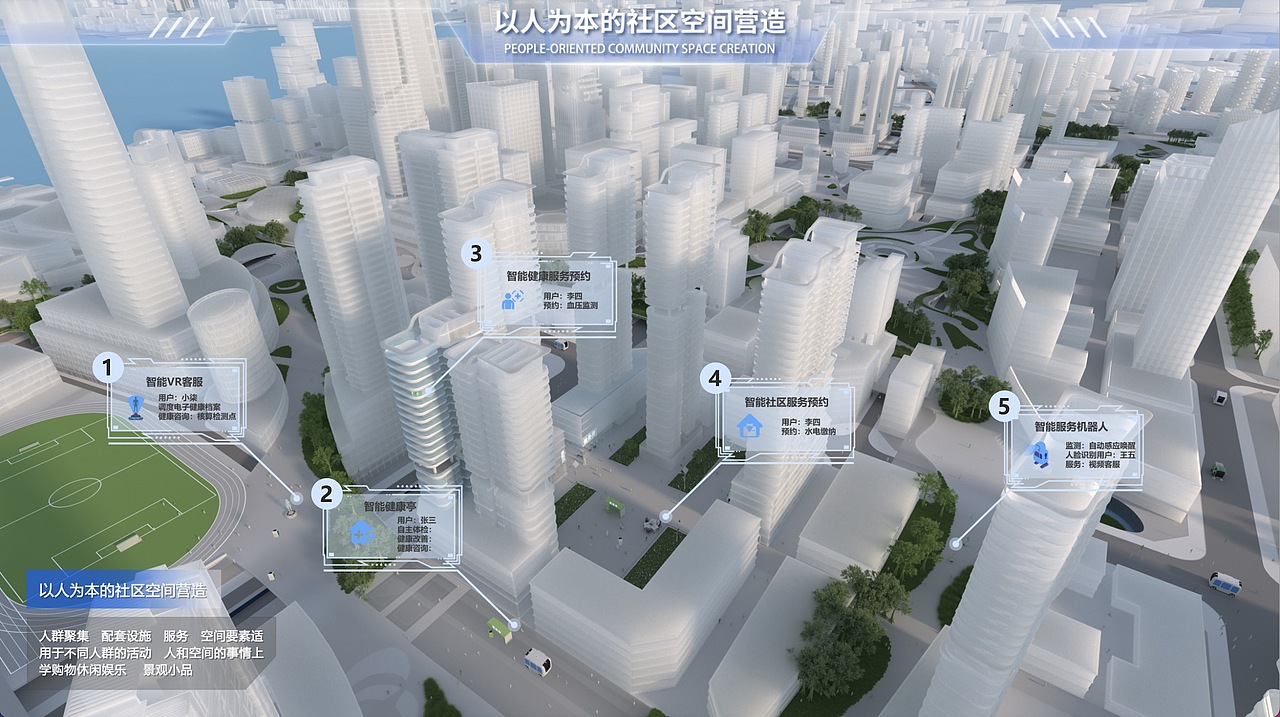Click the text 用户：小柒
Viewport: 1280px width, 717px height.
(177, 397)
